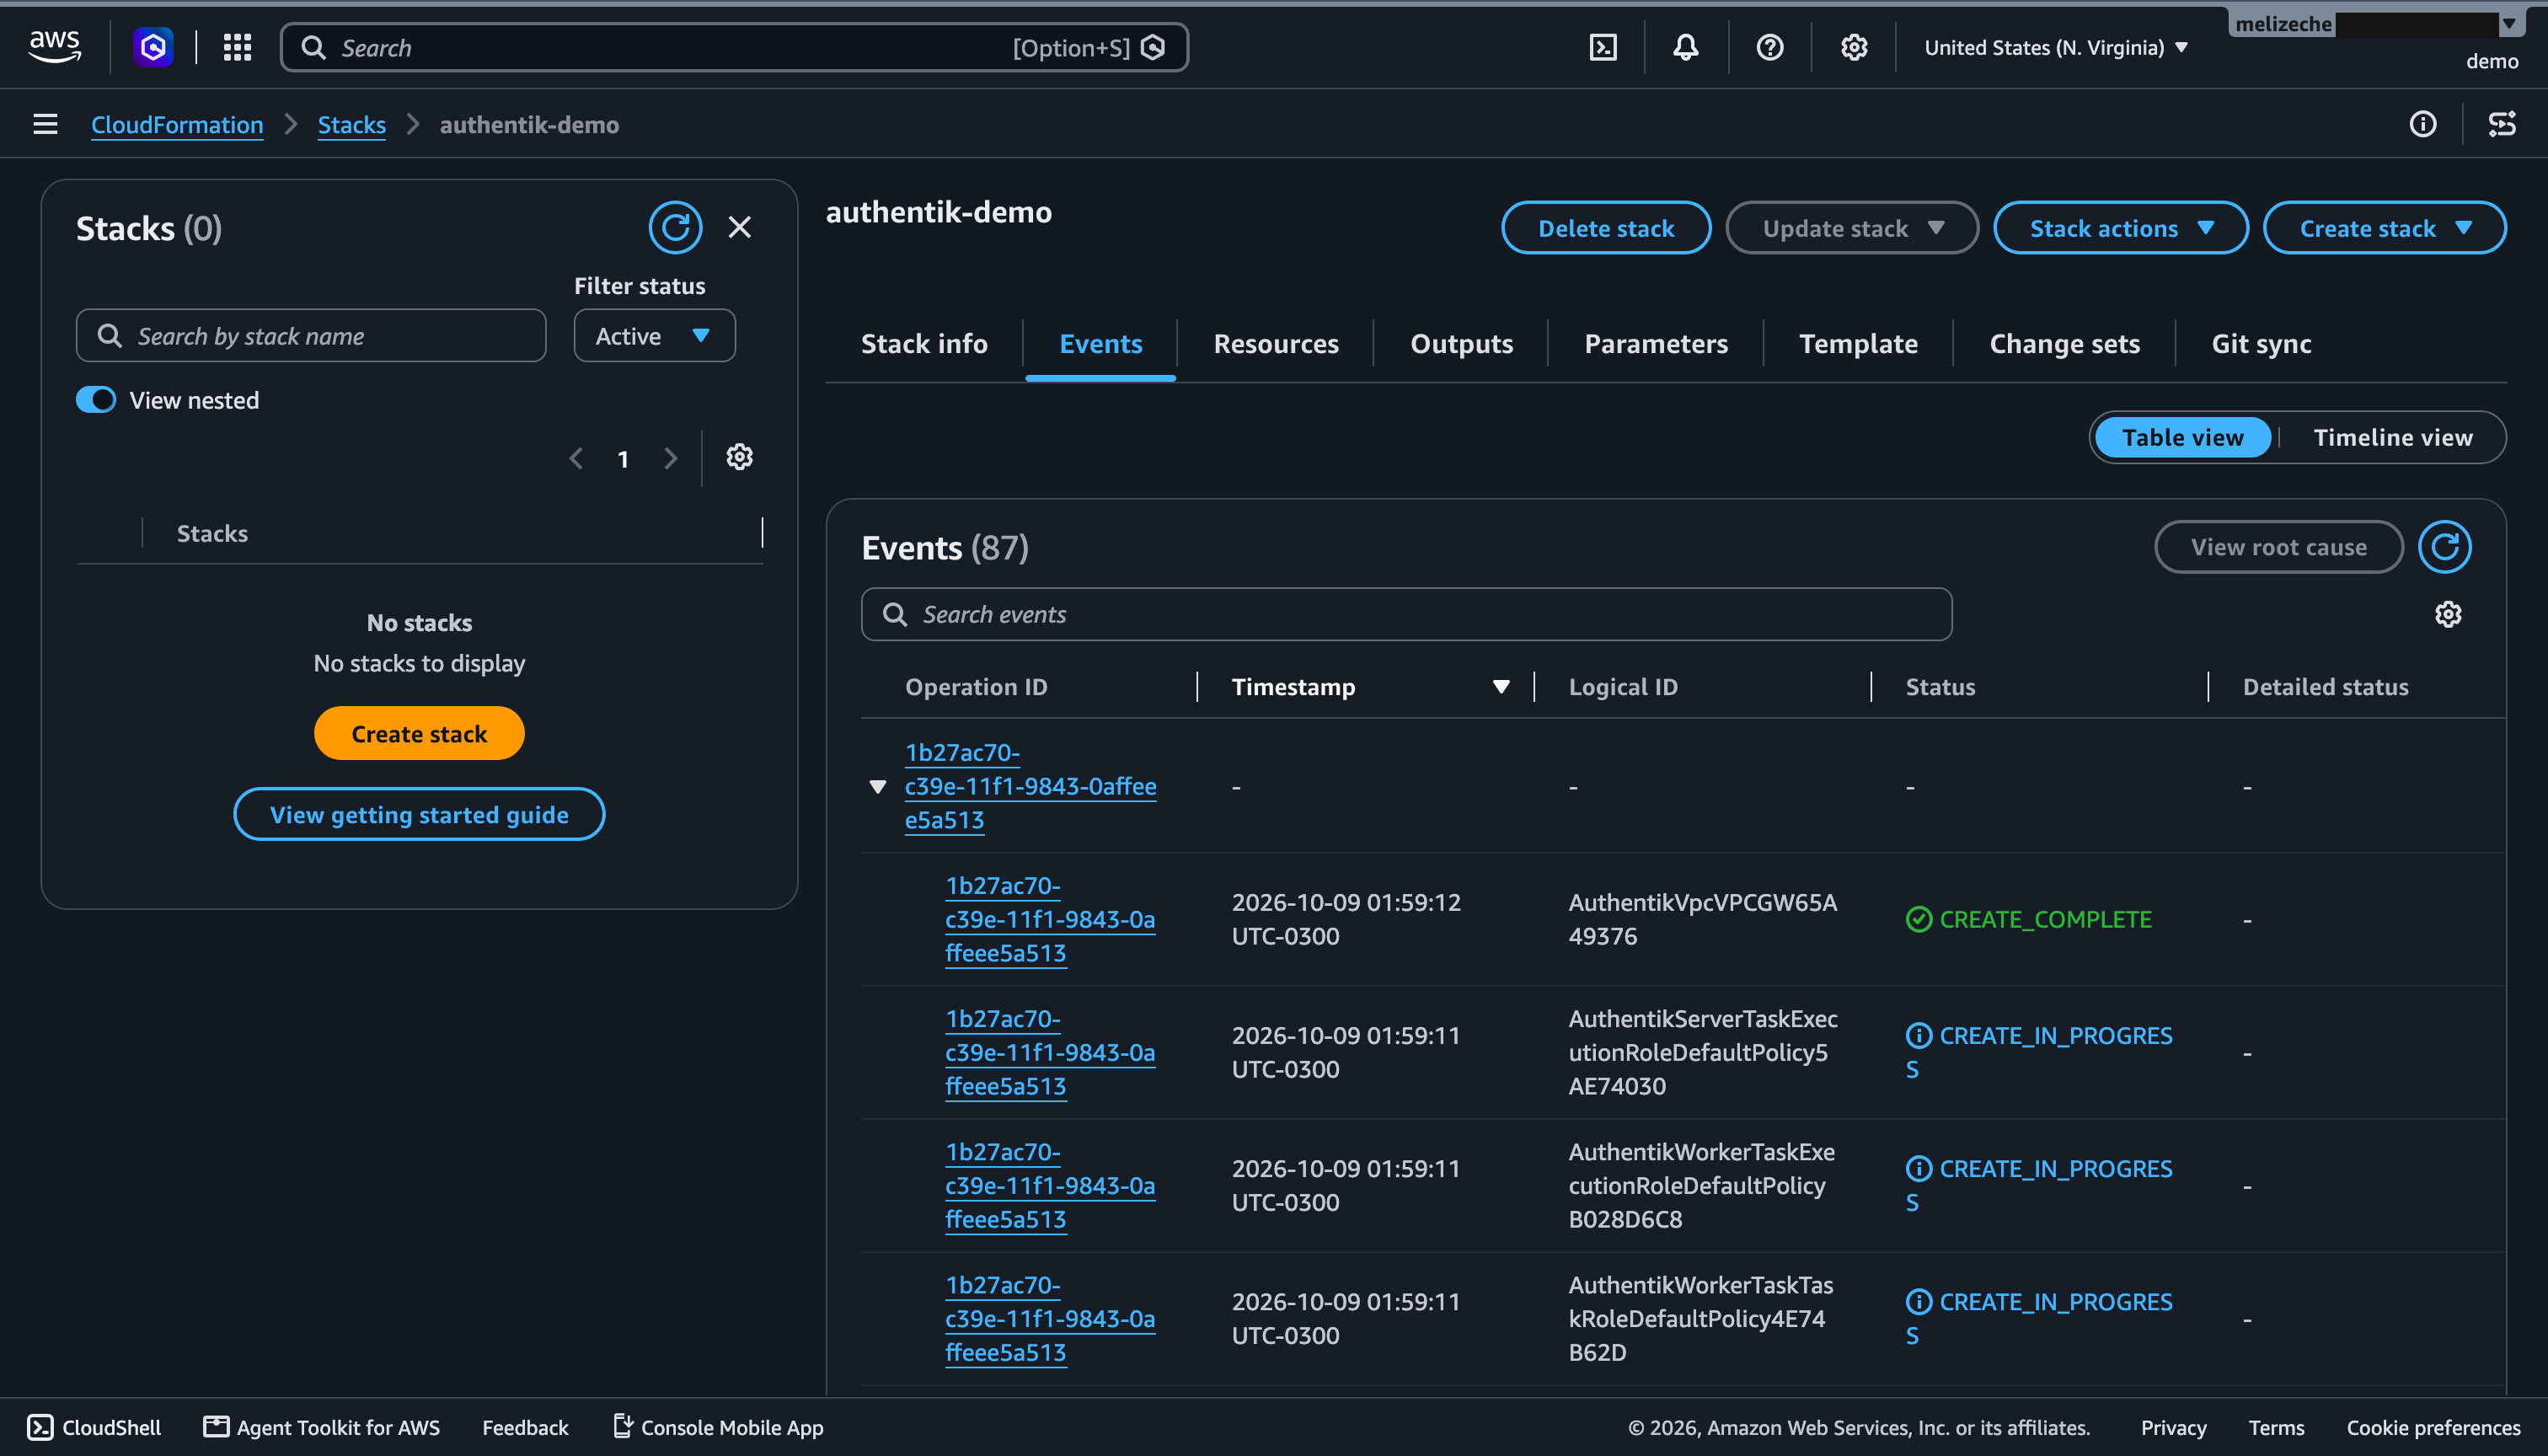Viewport: 2548px width, 1456px height.
Task: Collapse the operation 1b27ac70 group row
Action: coord(877,786)
